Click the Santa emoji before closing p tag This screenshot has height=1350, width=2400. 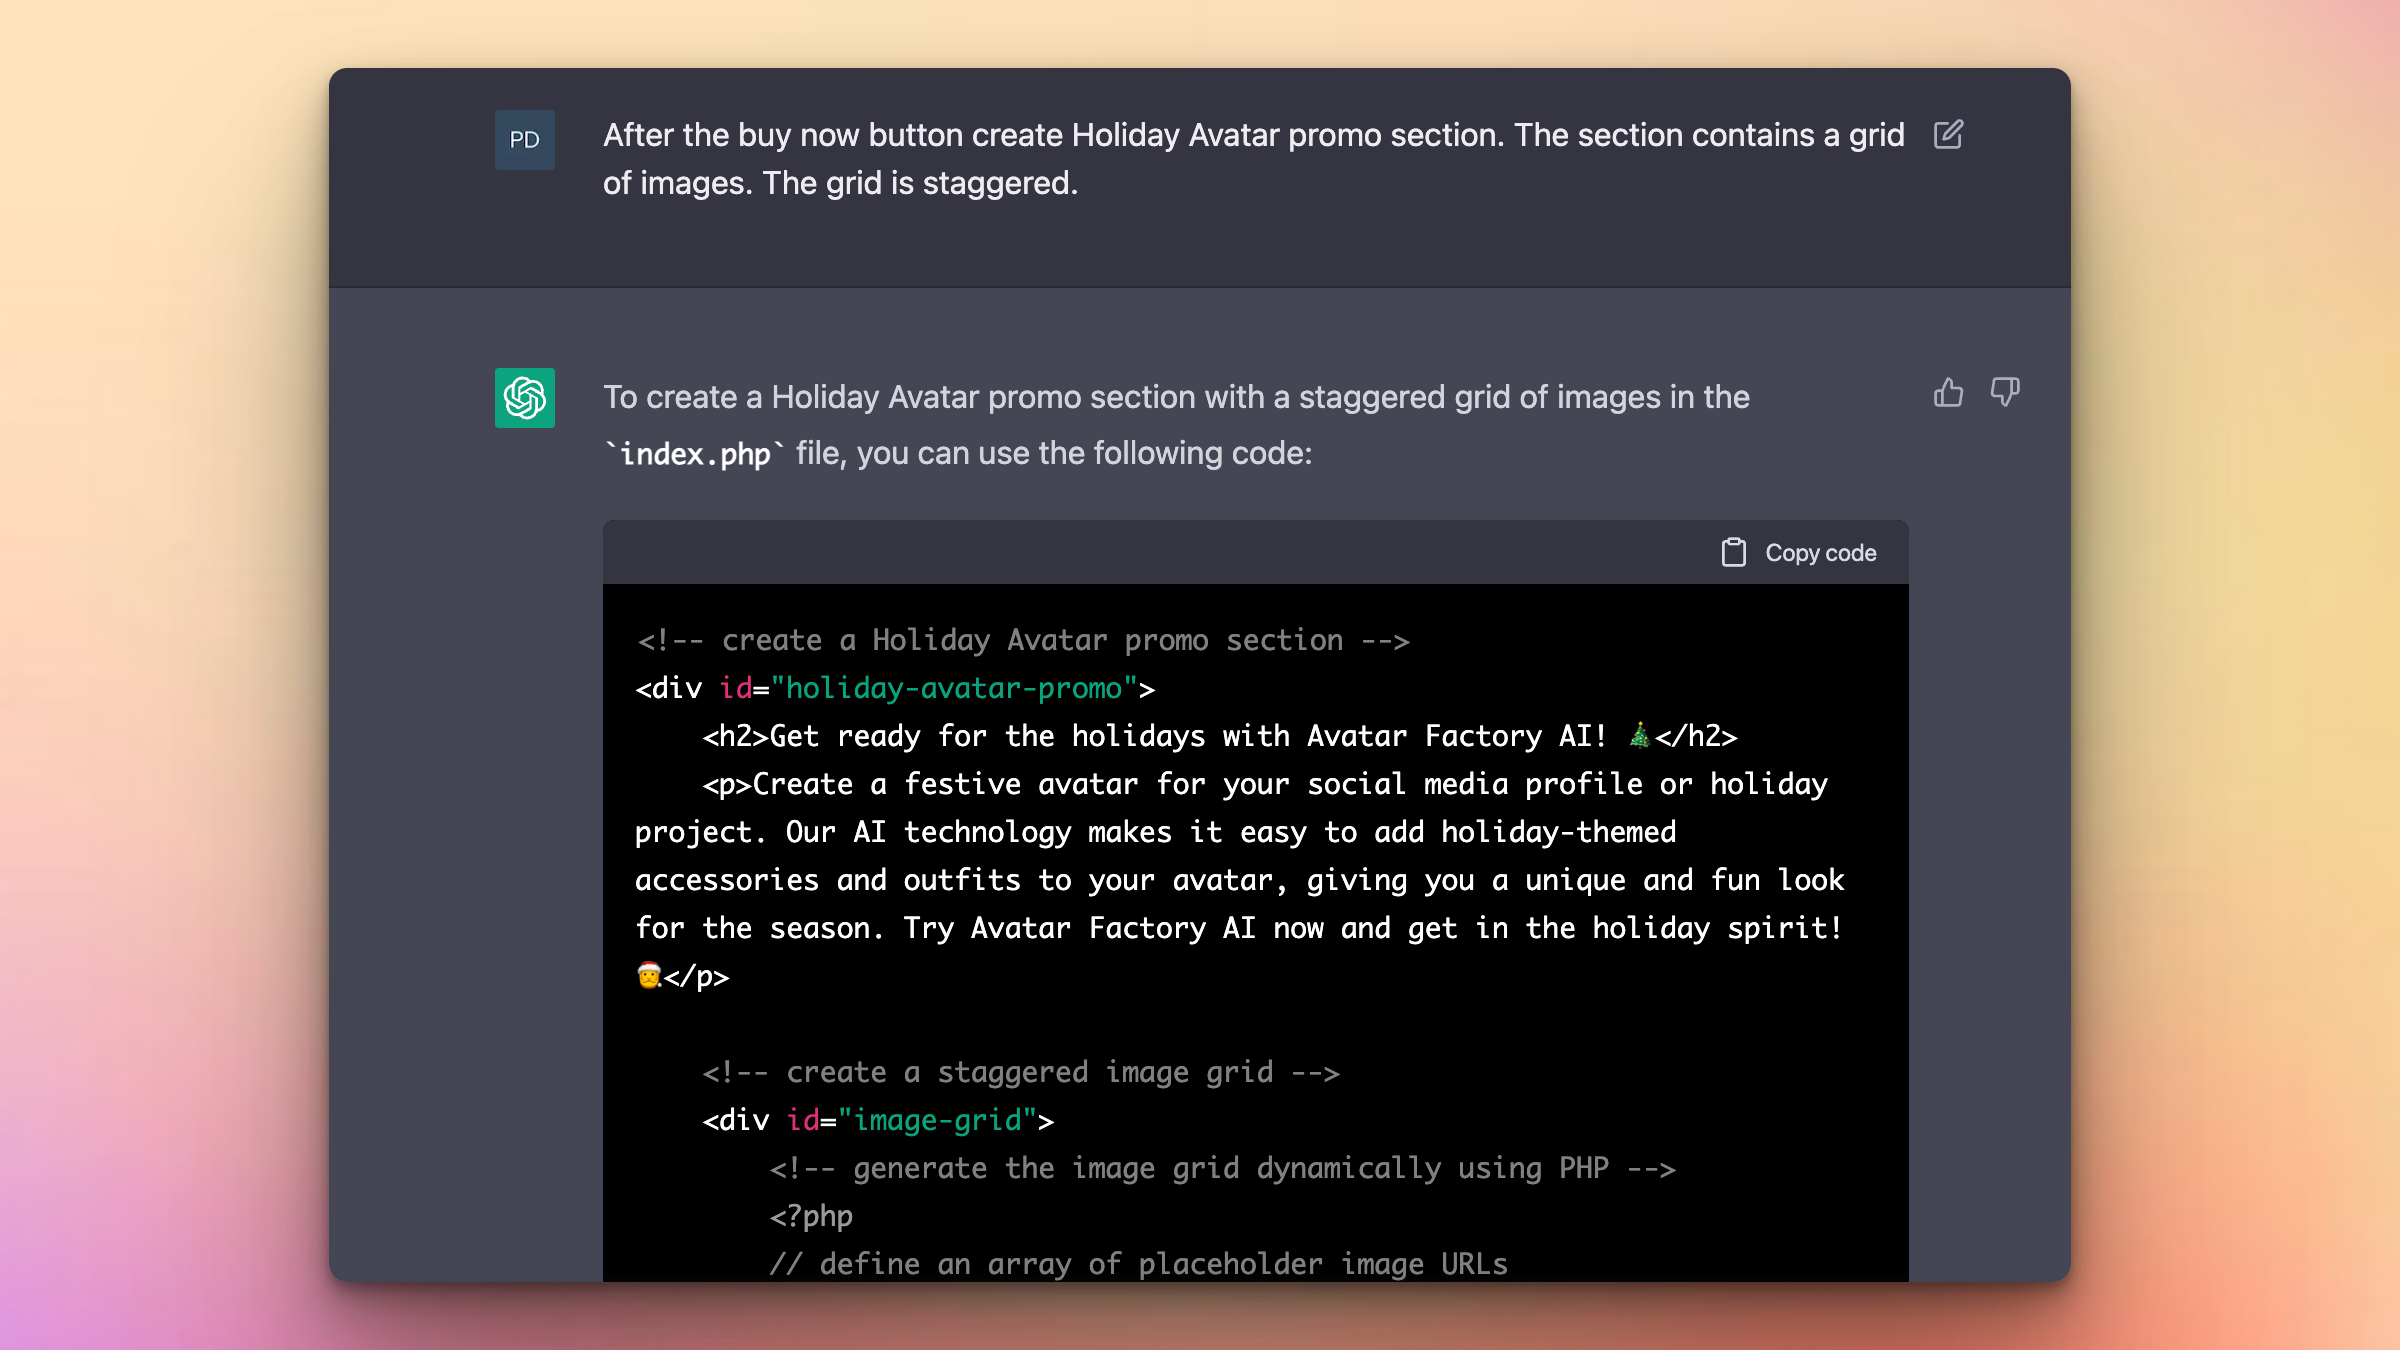pos(649,976)
